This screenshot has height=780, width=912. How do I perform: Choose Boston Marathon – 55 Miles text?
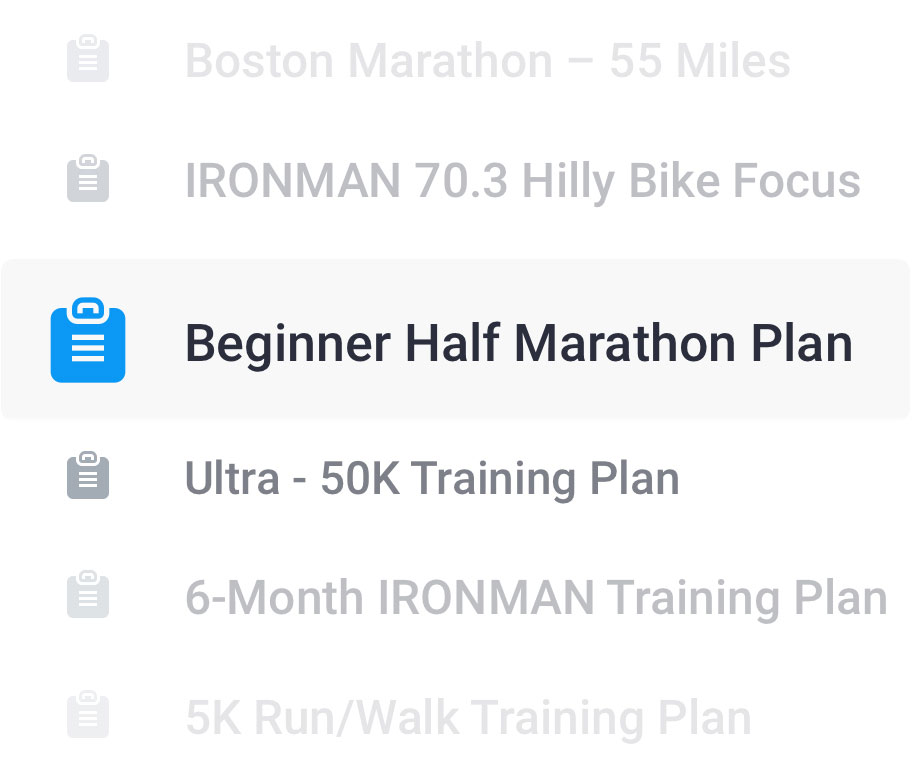(x=487, y=61)
